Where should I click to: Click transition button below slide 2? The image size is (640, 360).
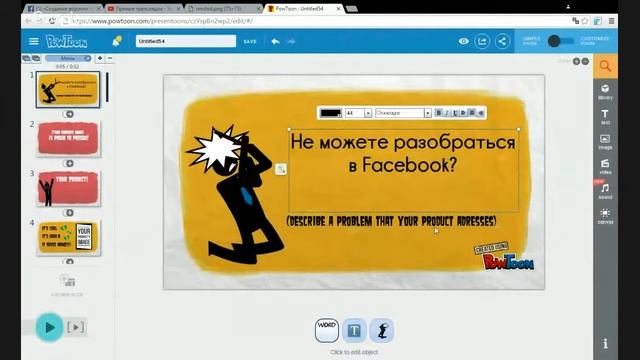tap(69, 164)
